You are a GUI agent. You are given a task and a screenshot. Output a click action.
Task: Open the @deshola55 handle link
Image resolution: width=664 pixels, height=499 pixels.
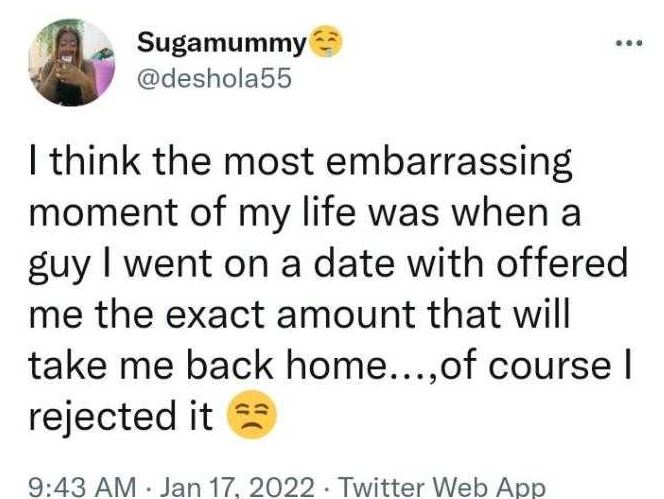[x=214, y=78]
